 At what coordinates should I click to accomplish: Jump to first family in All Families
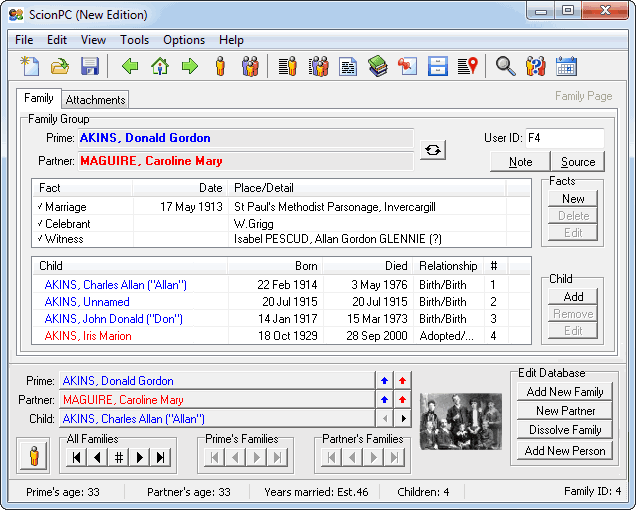coord(76,458)
